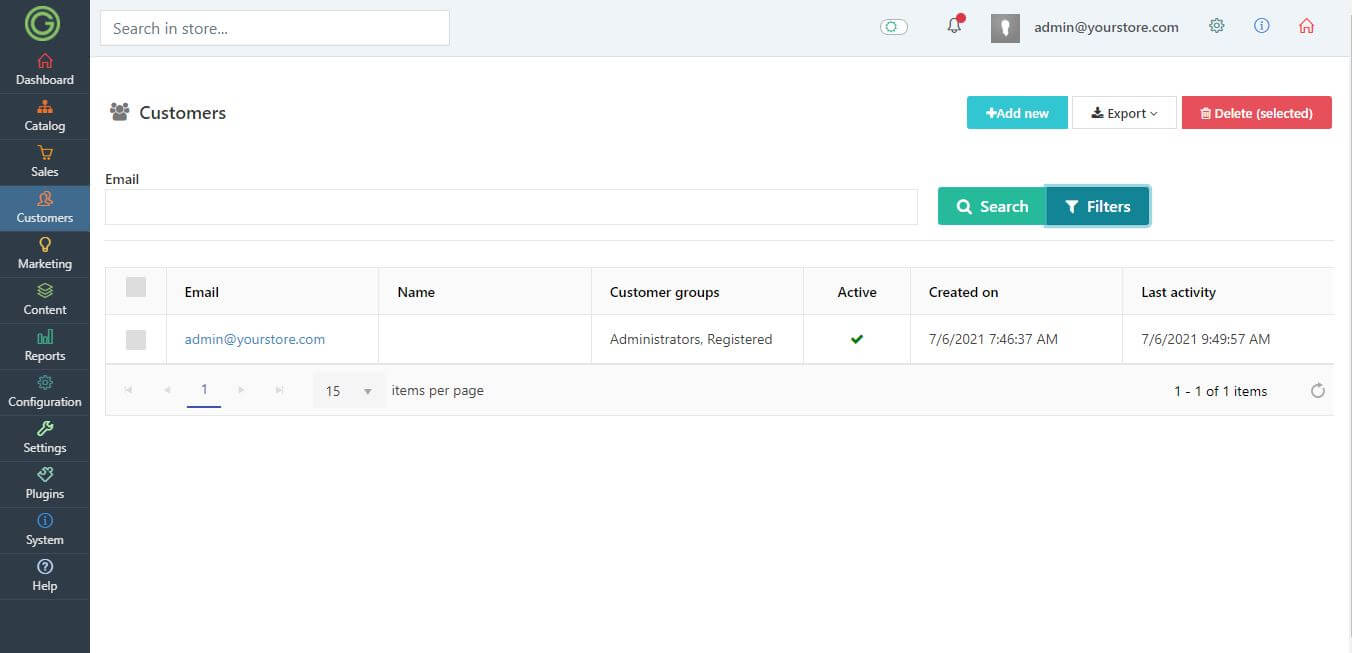Click the green Active checkmark

click(x=857, y=339)
